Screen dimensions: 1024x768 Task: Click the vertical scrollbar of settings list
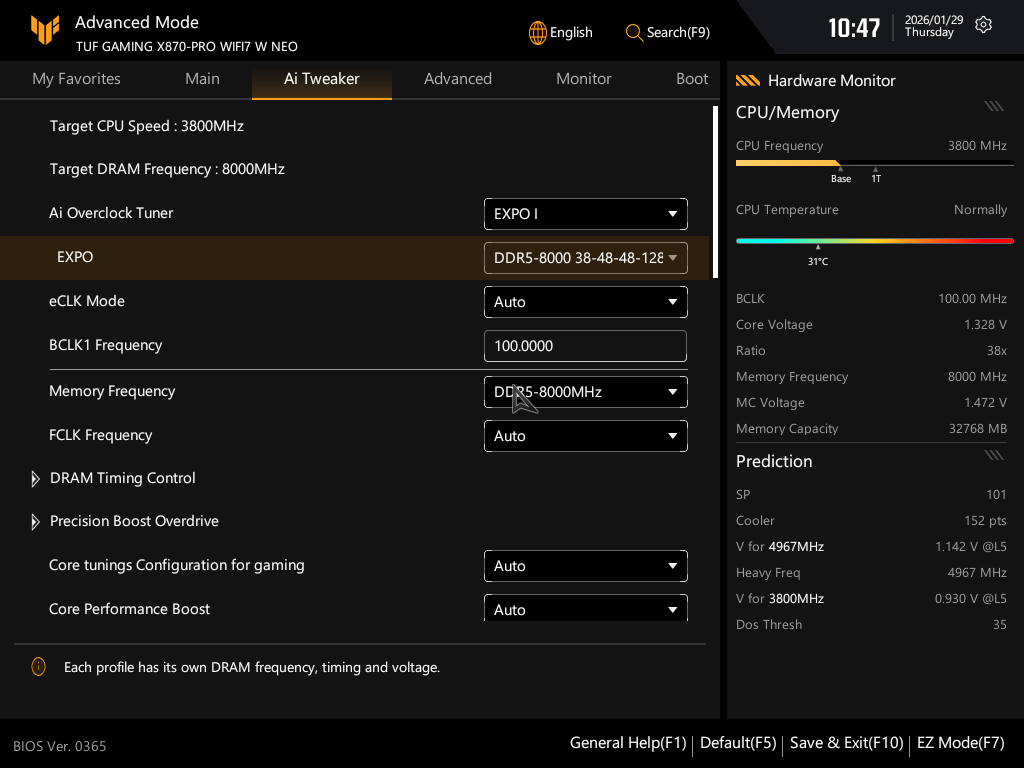coord(715,190)
